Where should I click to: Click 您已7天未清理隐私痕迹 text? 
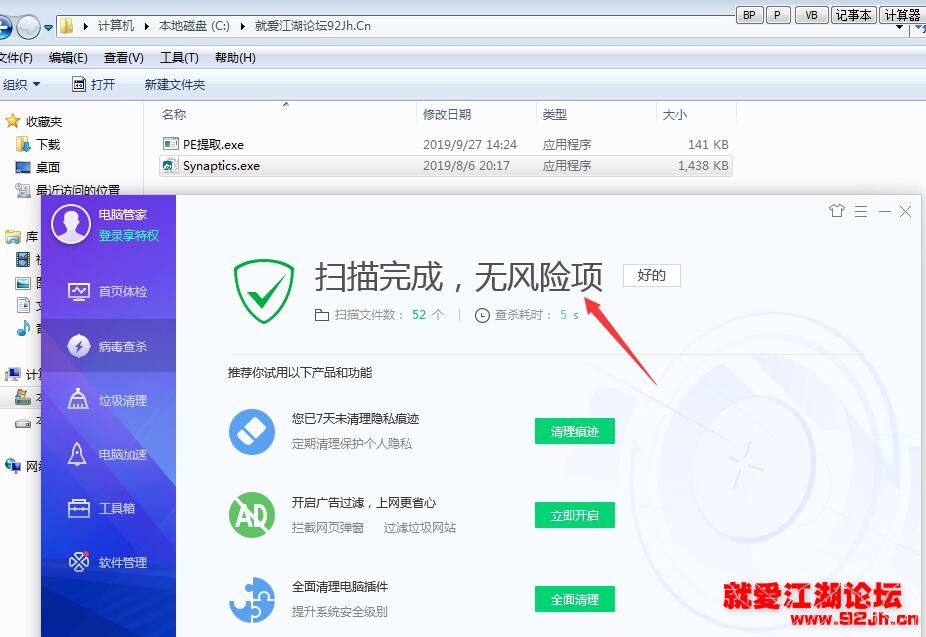pyautogui.click(x=356, y=419)
